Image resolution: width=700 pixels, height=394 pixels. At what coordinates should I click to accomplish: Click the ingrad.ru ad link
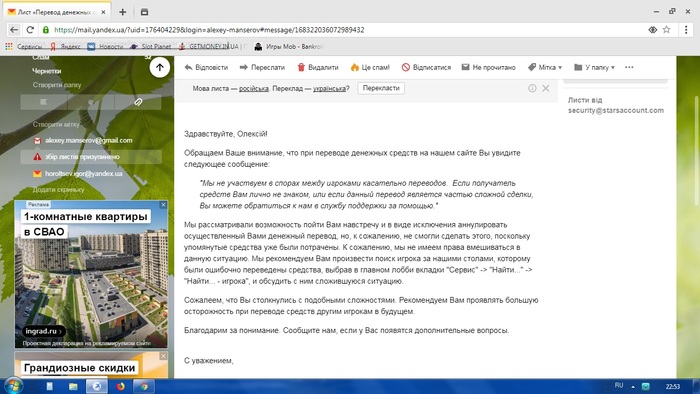44,331
